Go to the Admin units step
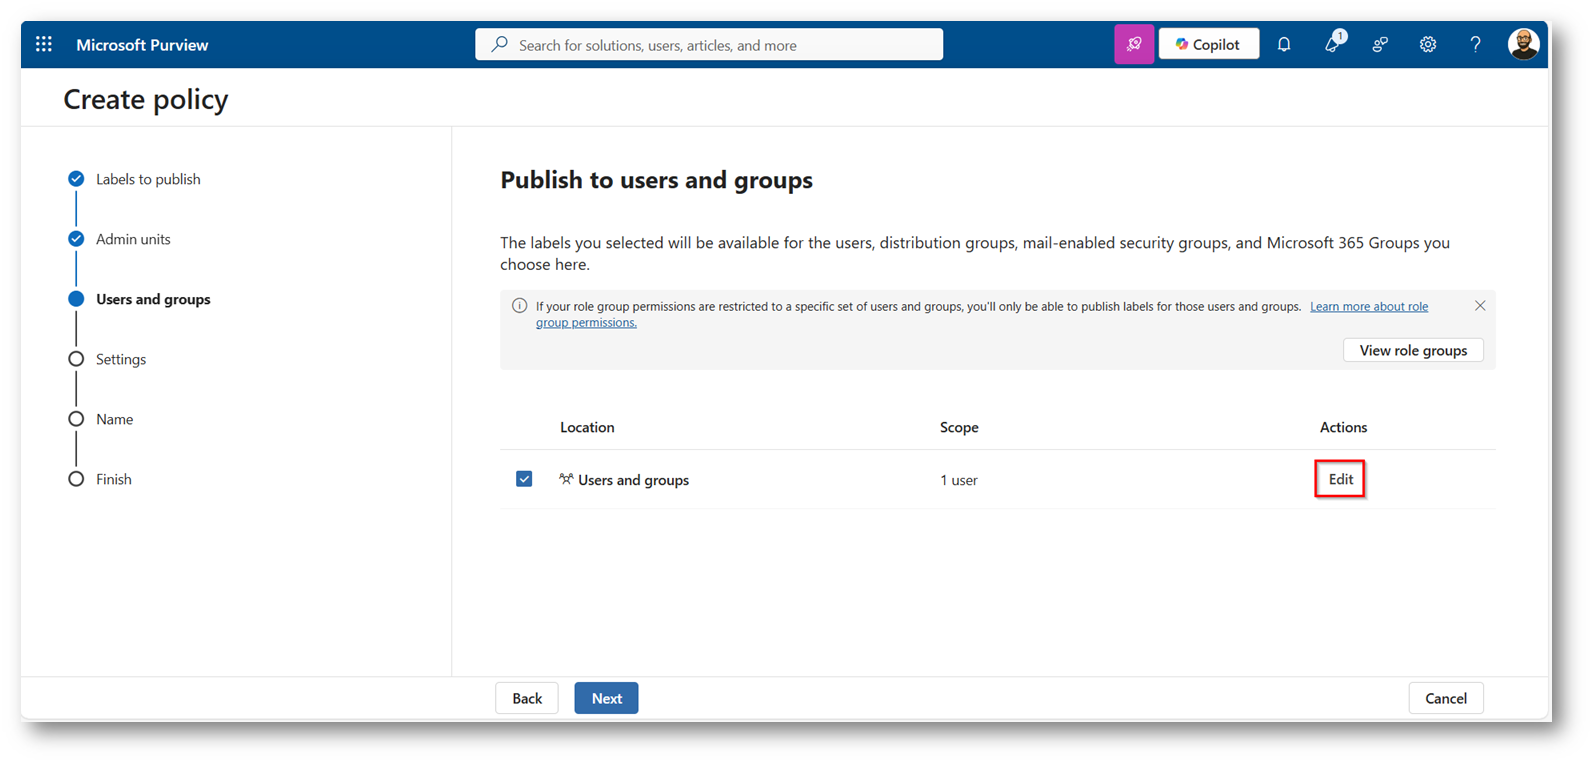The height and width of the screenshot is (764, 1594). (x=133, y=239)
